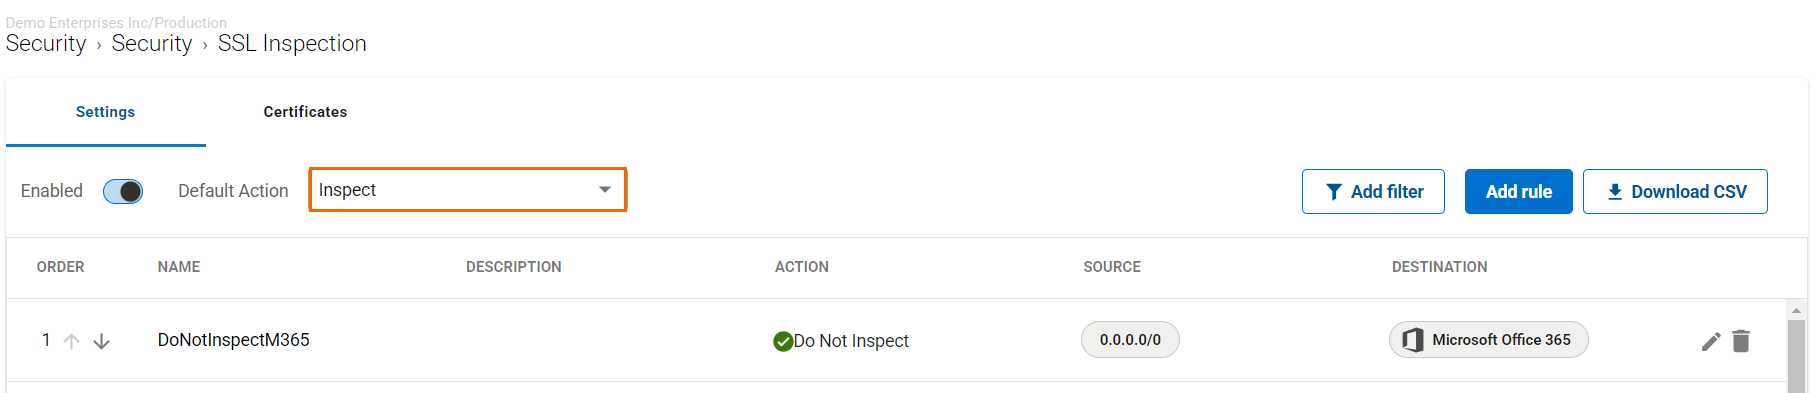
Task: Sort by the NAME column header
Action: click(x=179, y=267)
